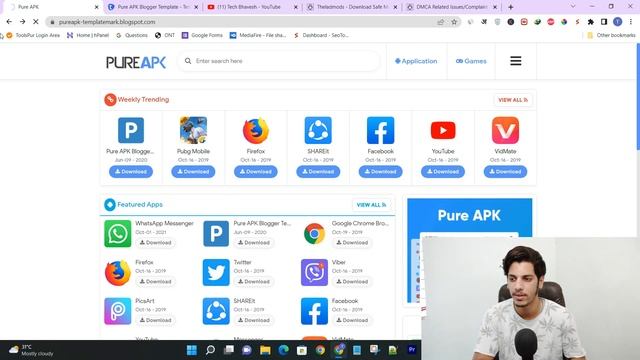The height and width of the screenshot is (360, 640).
Task: Open Windows Start button on taskbar
Action: [191, 350]
